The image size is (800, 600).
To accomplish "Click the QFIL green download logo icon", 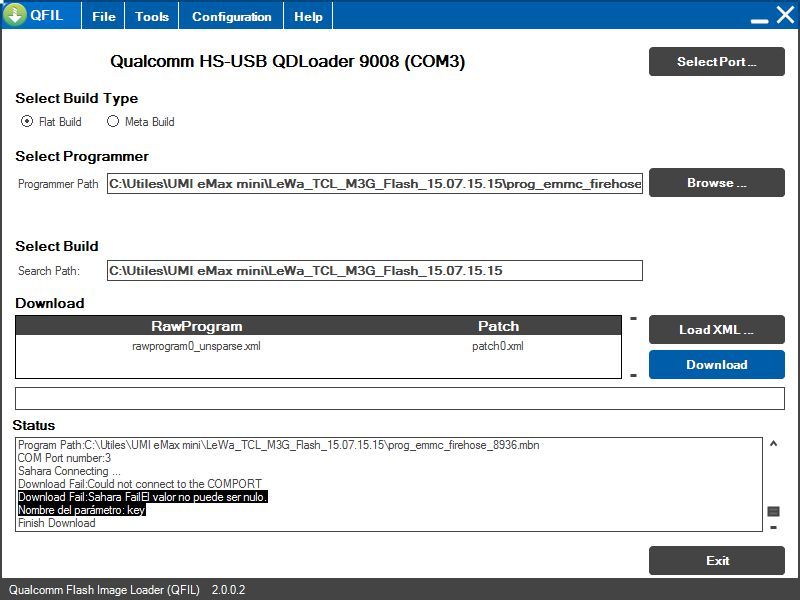I will (x=15, y=14).
